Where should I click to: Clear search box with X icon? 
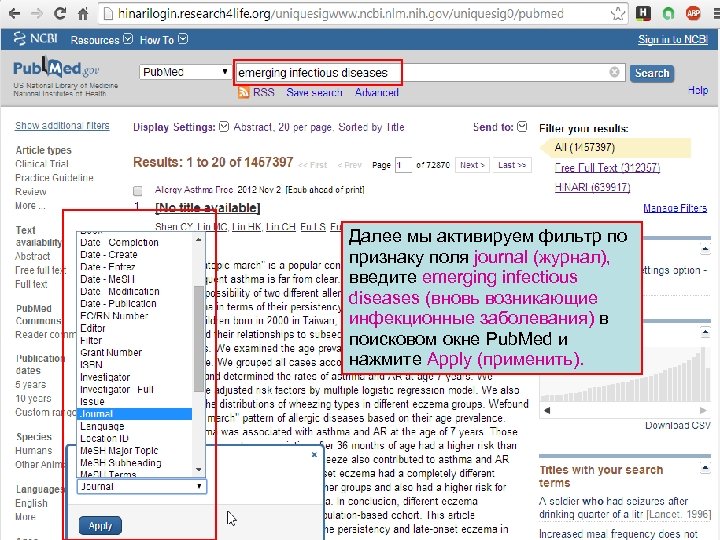coord(614,72)
